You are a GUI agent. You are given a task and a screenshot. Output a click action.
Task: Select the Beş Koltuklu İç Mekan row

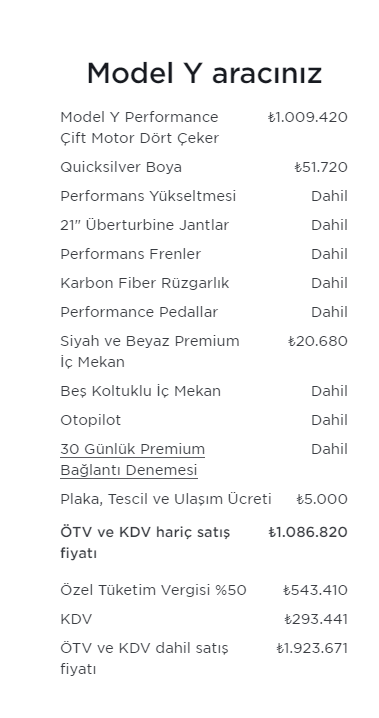point(204,391)
